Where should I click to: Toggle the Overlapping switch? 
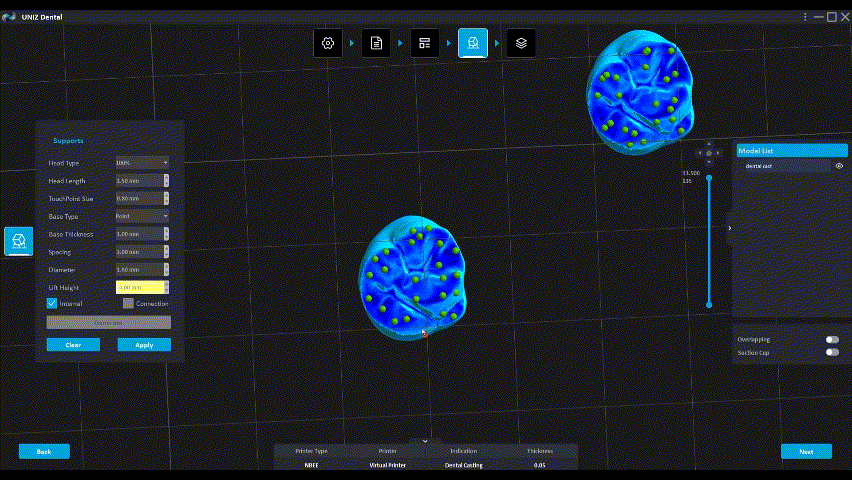831,339
